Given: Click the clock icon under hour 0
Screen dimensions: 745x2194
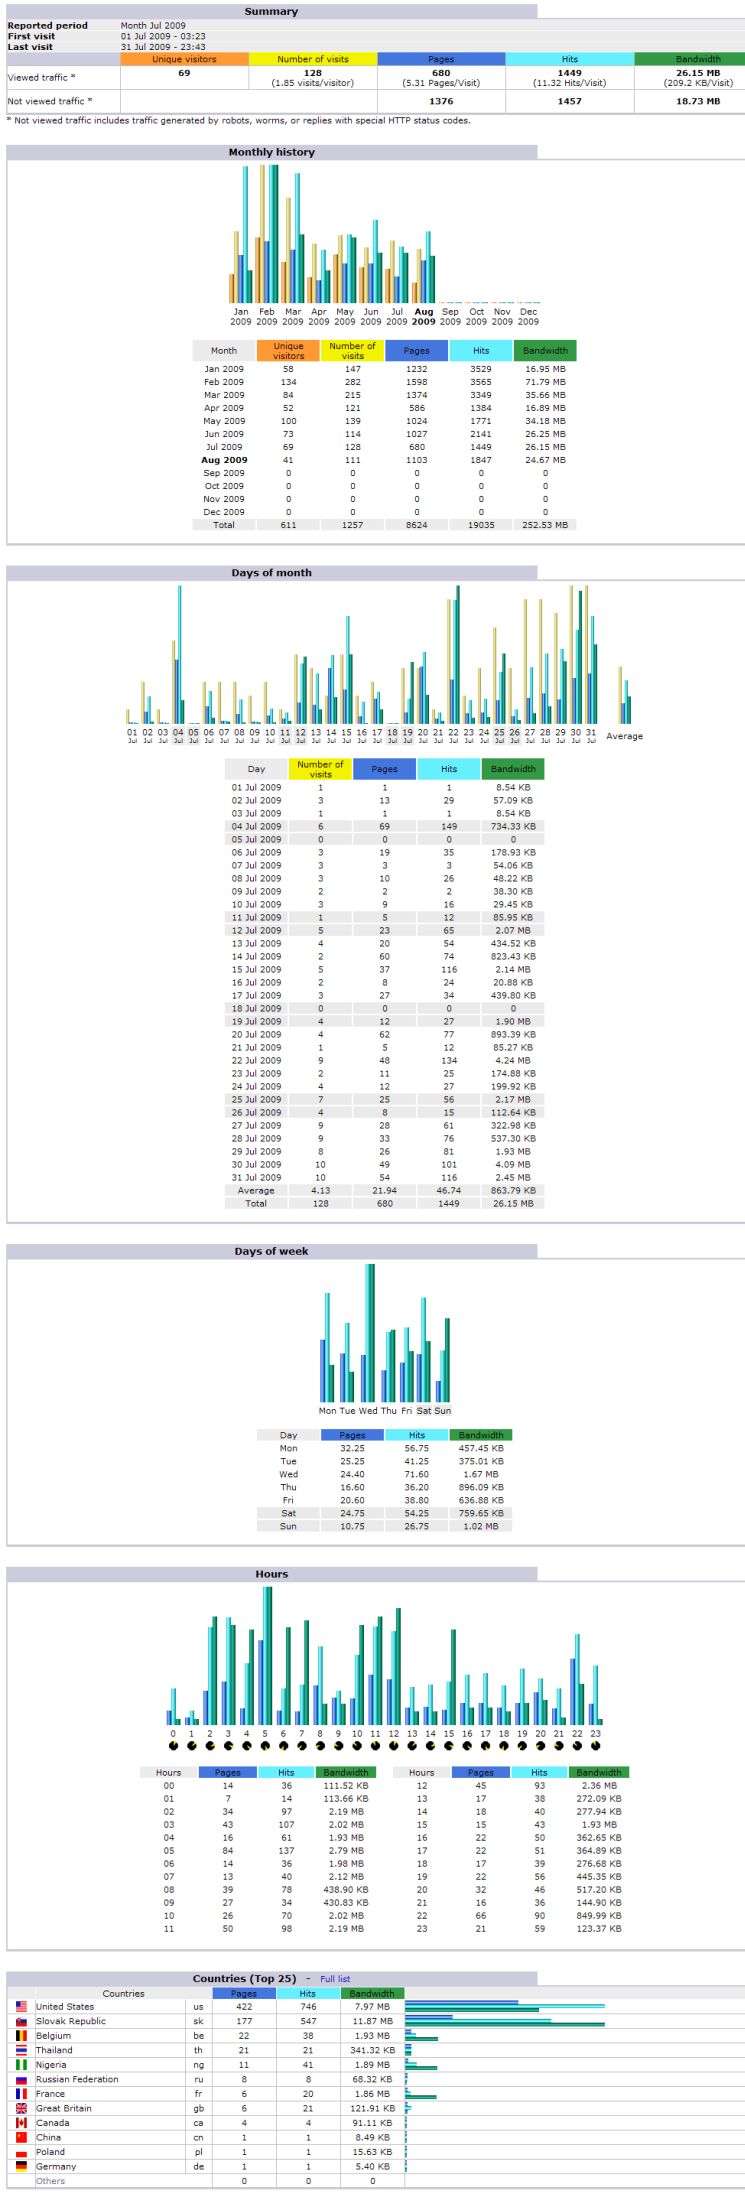Looking at the screenshot, I should 173,1746.
